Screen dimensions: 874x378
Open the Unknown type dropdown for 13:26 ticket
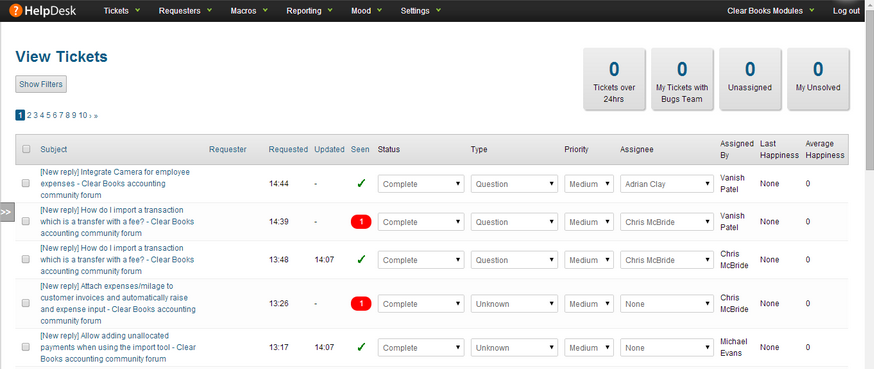click(x=514, y=304)
